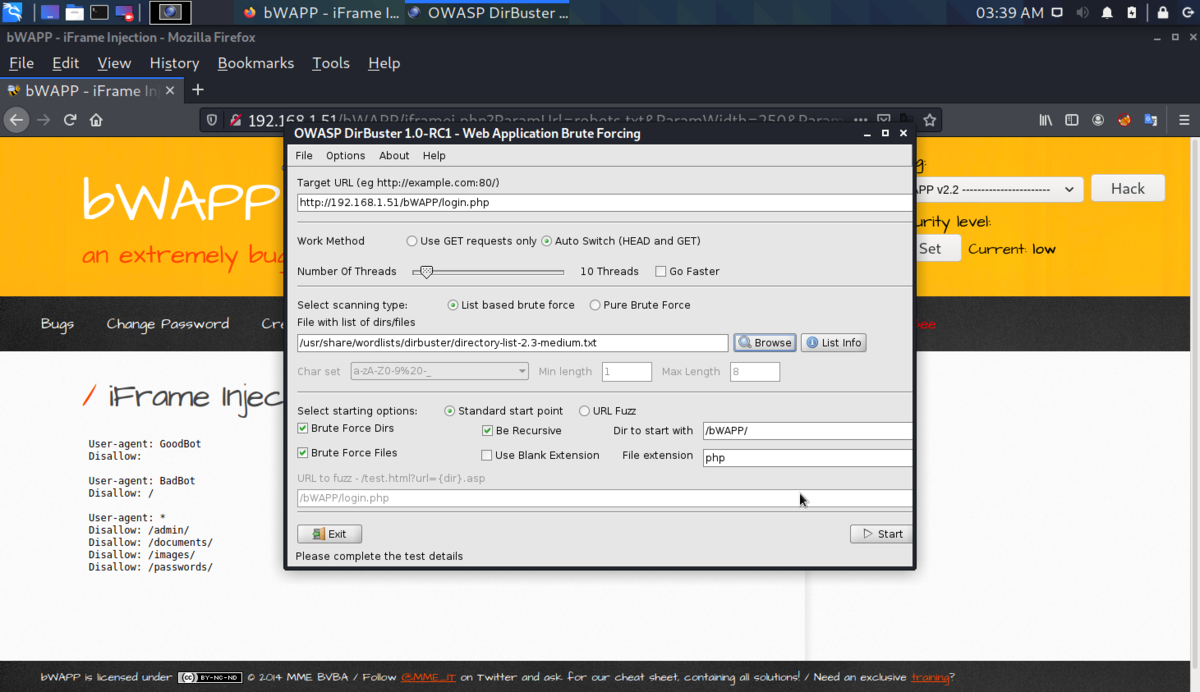This screenshot has height=692, width=1200.
Task: Open the Char set dropdown
Action: [439, 371]
